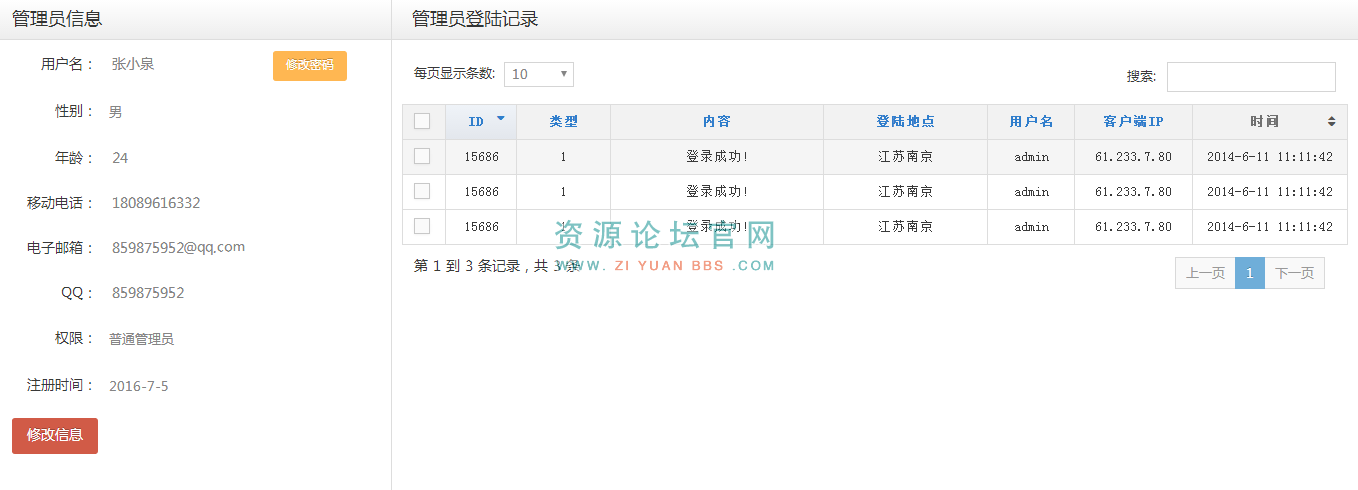Click the age value 24
This screenshot has height=490, width=1358.
pyautogui.click(x=120, y=158)
